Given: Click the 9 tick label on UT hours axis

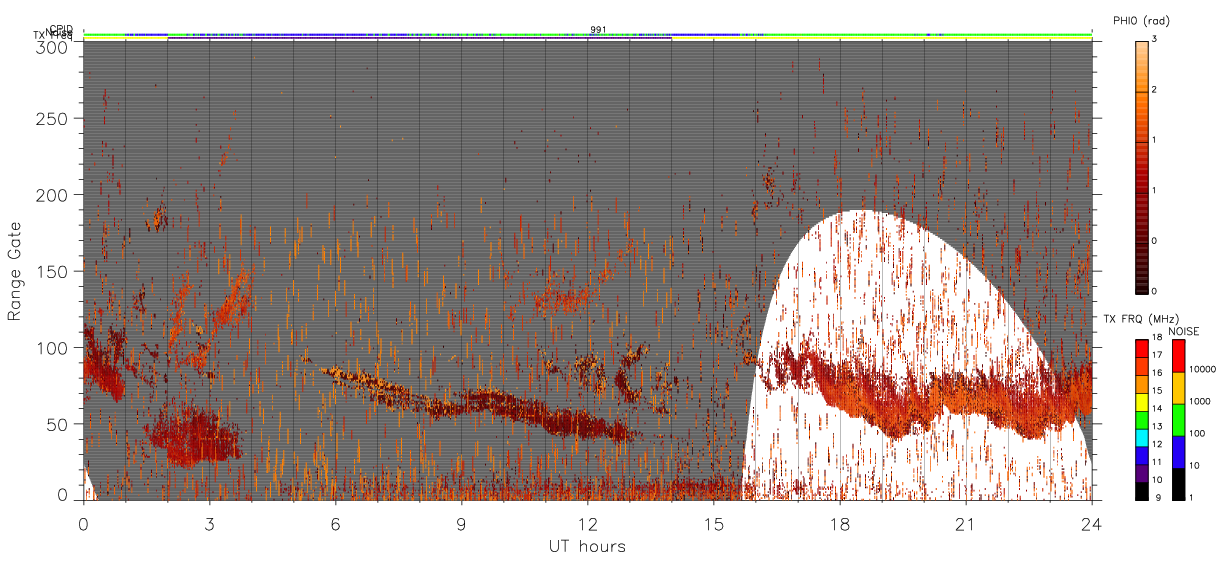Looking at the screenshot, I should click(462, 524).
